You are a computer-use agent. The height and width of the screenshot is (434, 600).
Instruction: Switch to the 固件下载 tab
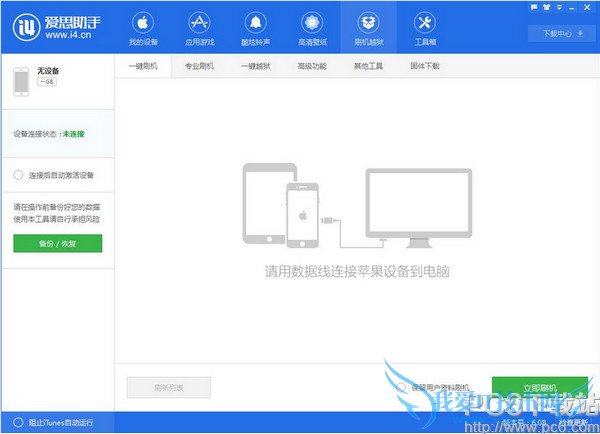(425, 66)
